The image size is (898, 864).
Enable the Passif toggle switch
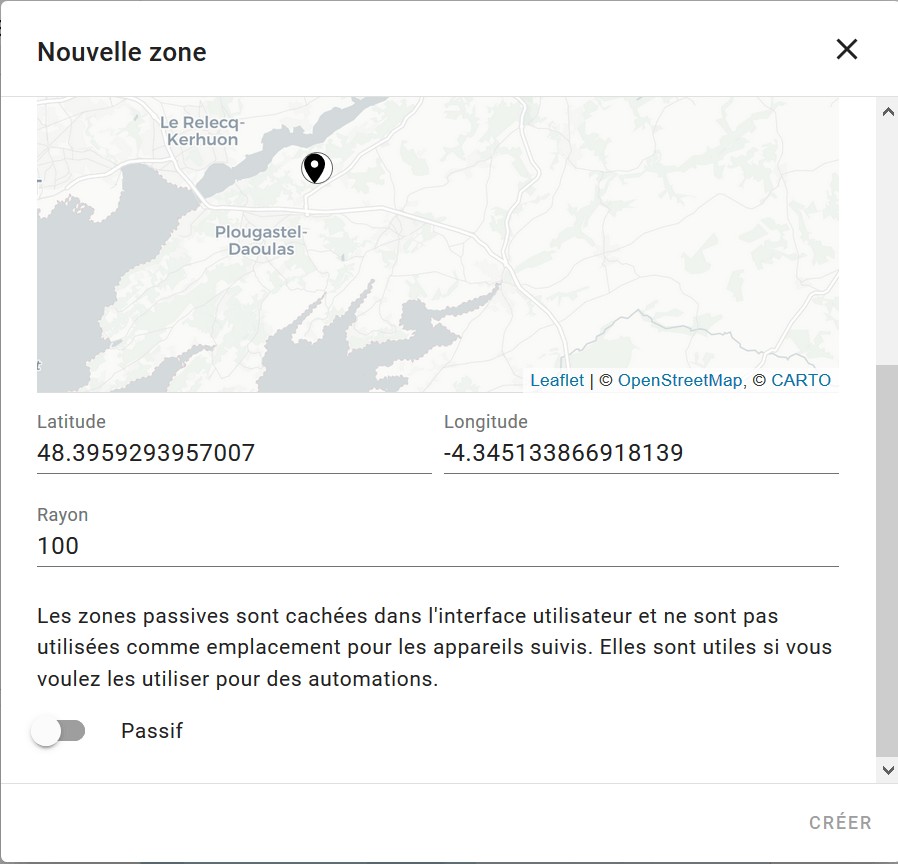coord(58,731)
